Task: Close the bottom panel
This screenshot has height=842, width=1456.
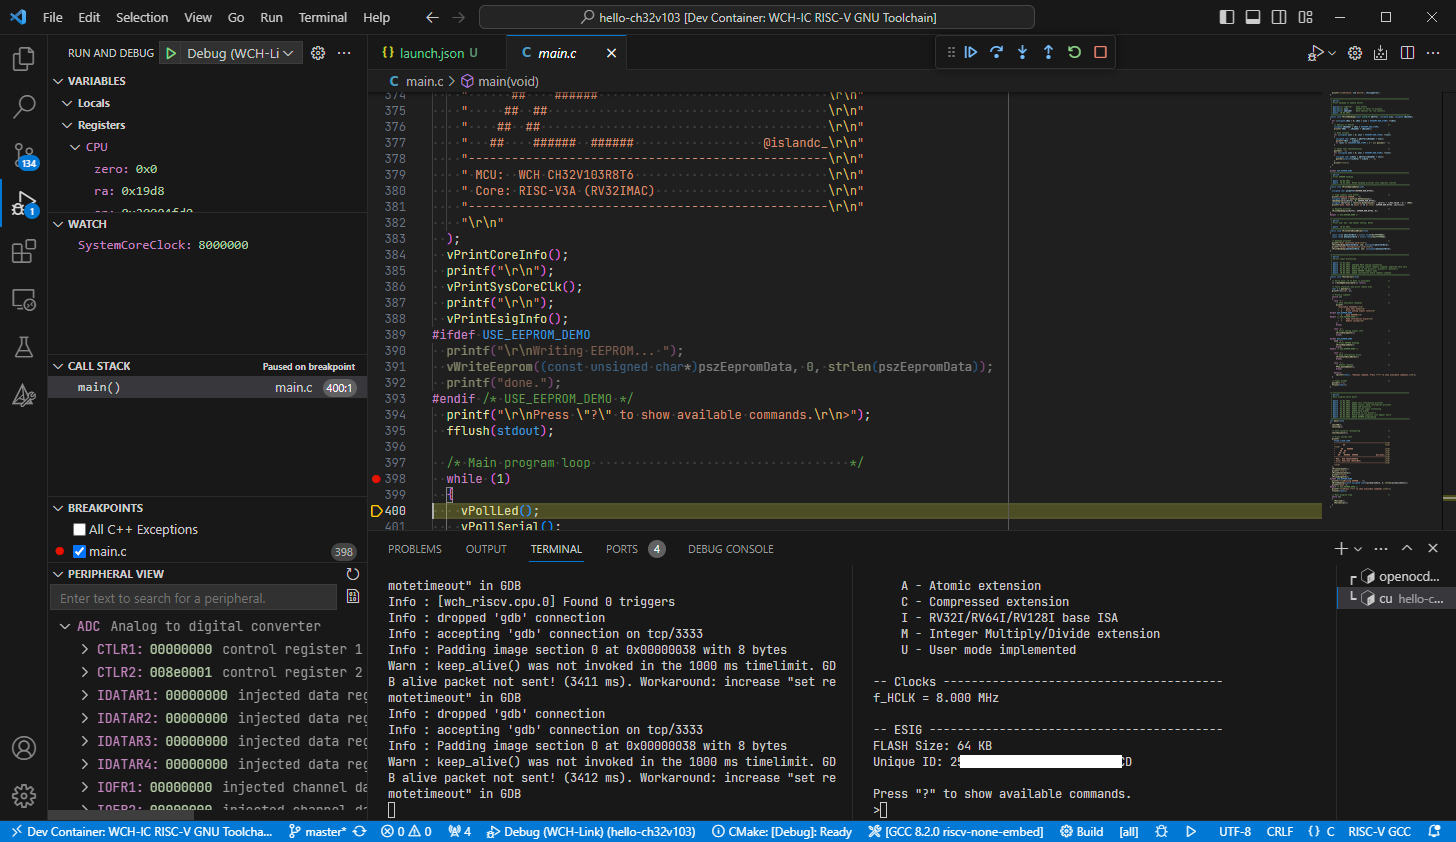Action: [x=1433, y=548]
